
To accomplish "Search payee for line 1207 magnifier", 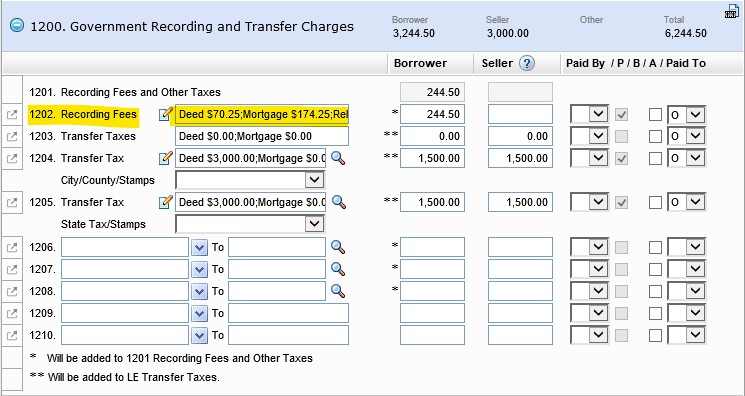I will coord(338,269).
